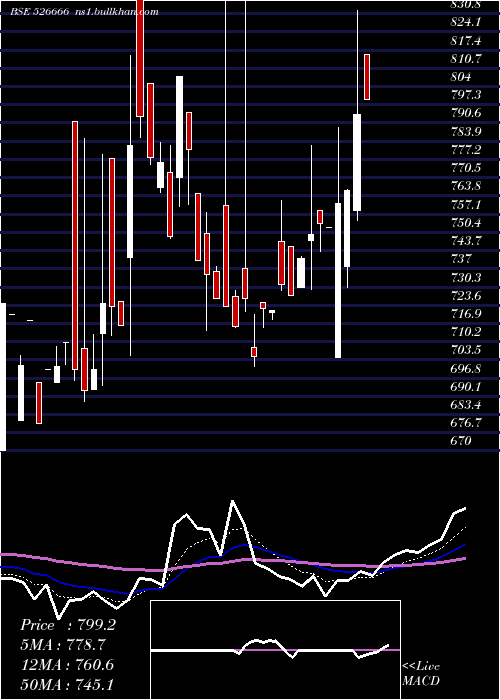This screenshot has height=700, width=500.
Task: Click the last red candlestick near 804
Action: 367,77
